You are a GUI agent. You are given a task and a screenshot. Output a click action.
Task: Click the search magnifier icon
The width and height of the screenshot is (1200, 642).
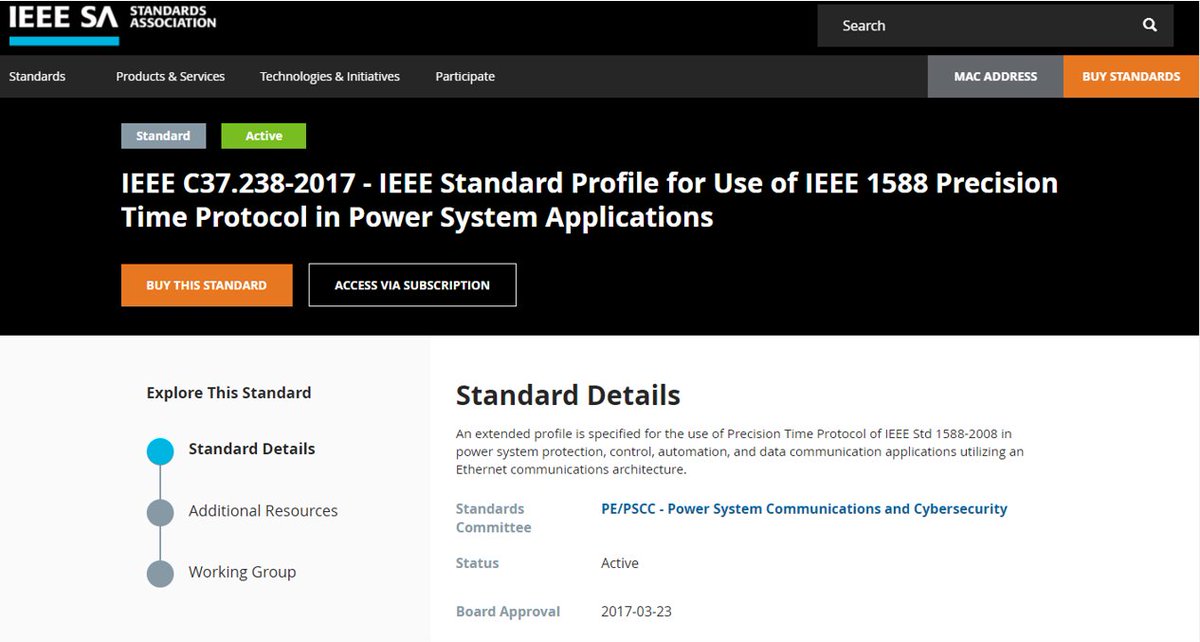coord(1149,26)
